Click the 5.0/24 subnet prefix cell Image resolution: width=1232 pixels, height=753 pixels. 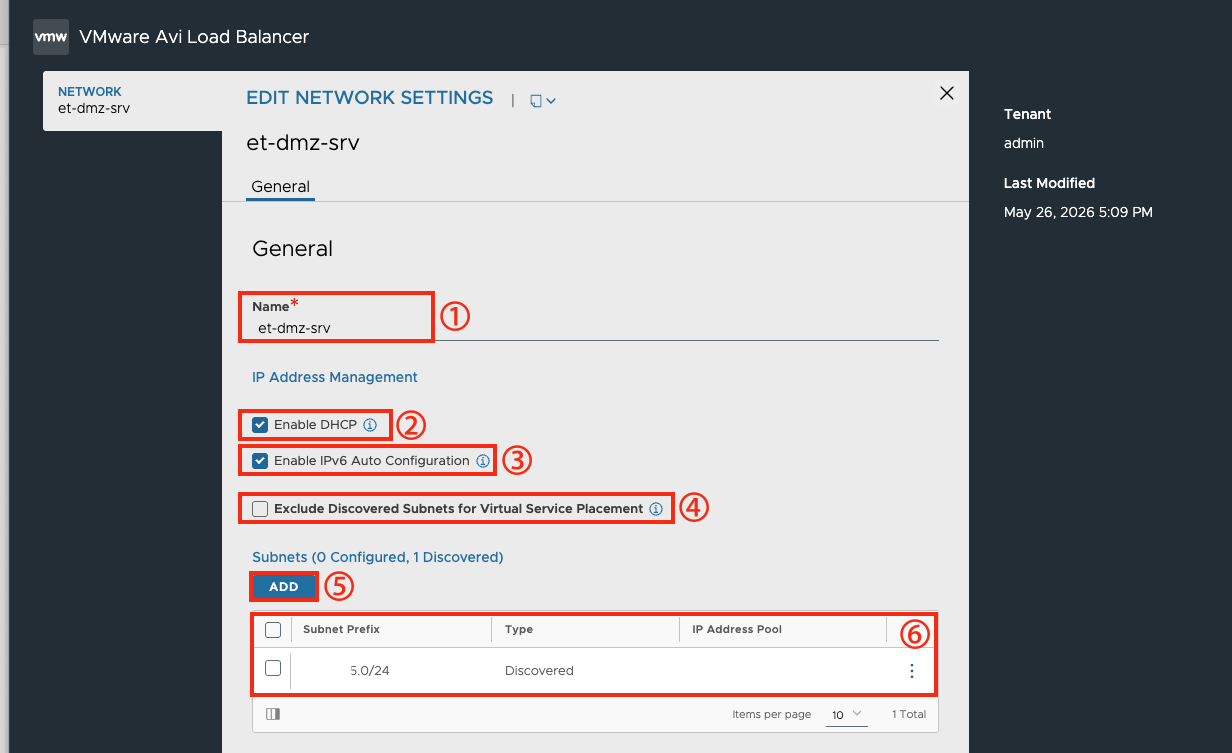(x=369, y=671)
